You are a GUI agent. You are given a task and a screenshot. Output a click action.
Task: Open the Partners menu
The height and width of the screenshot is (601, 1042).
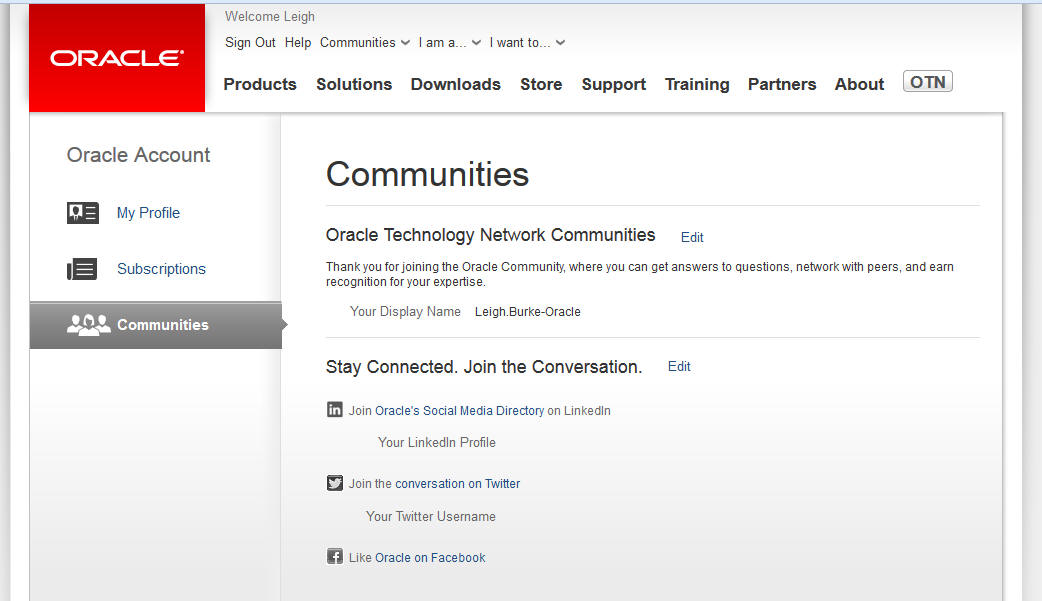[782, 84]
